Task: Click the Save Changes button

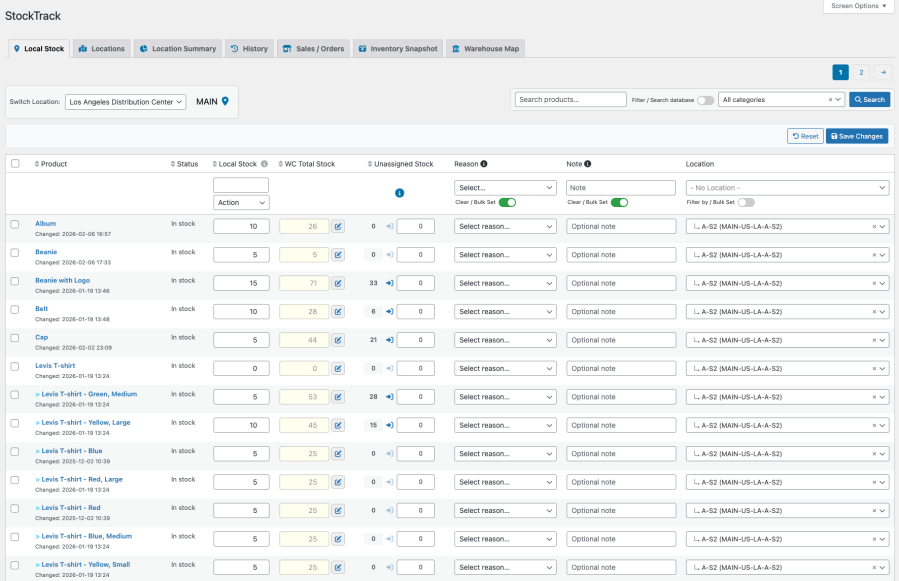Action: (856, 136)
